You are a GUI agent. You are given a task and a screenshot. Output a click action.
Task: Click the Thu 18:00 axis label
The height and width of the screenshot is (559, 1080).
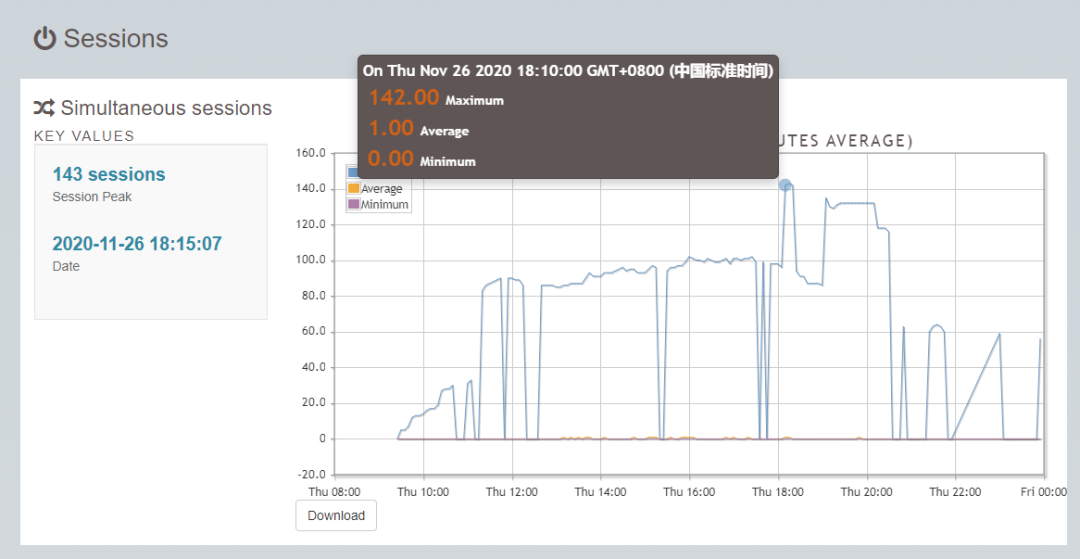tap(777, 492)
